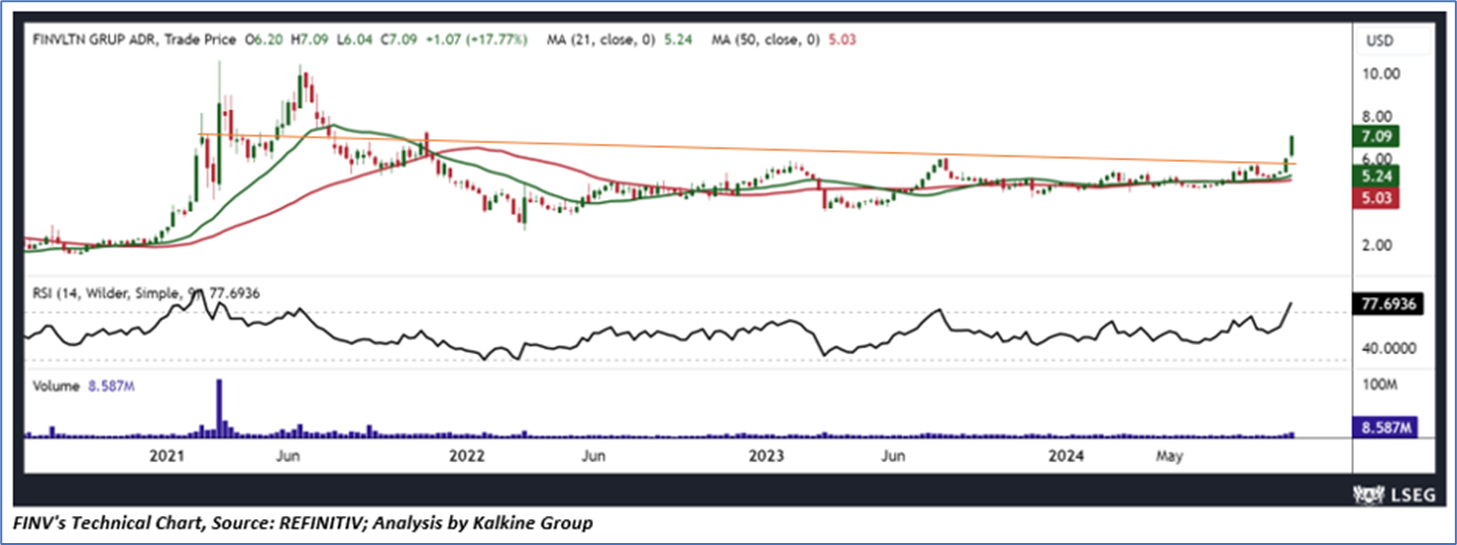Click the 8.587M volume value tag

point(1385,427)
